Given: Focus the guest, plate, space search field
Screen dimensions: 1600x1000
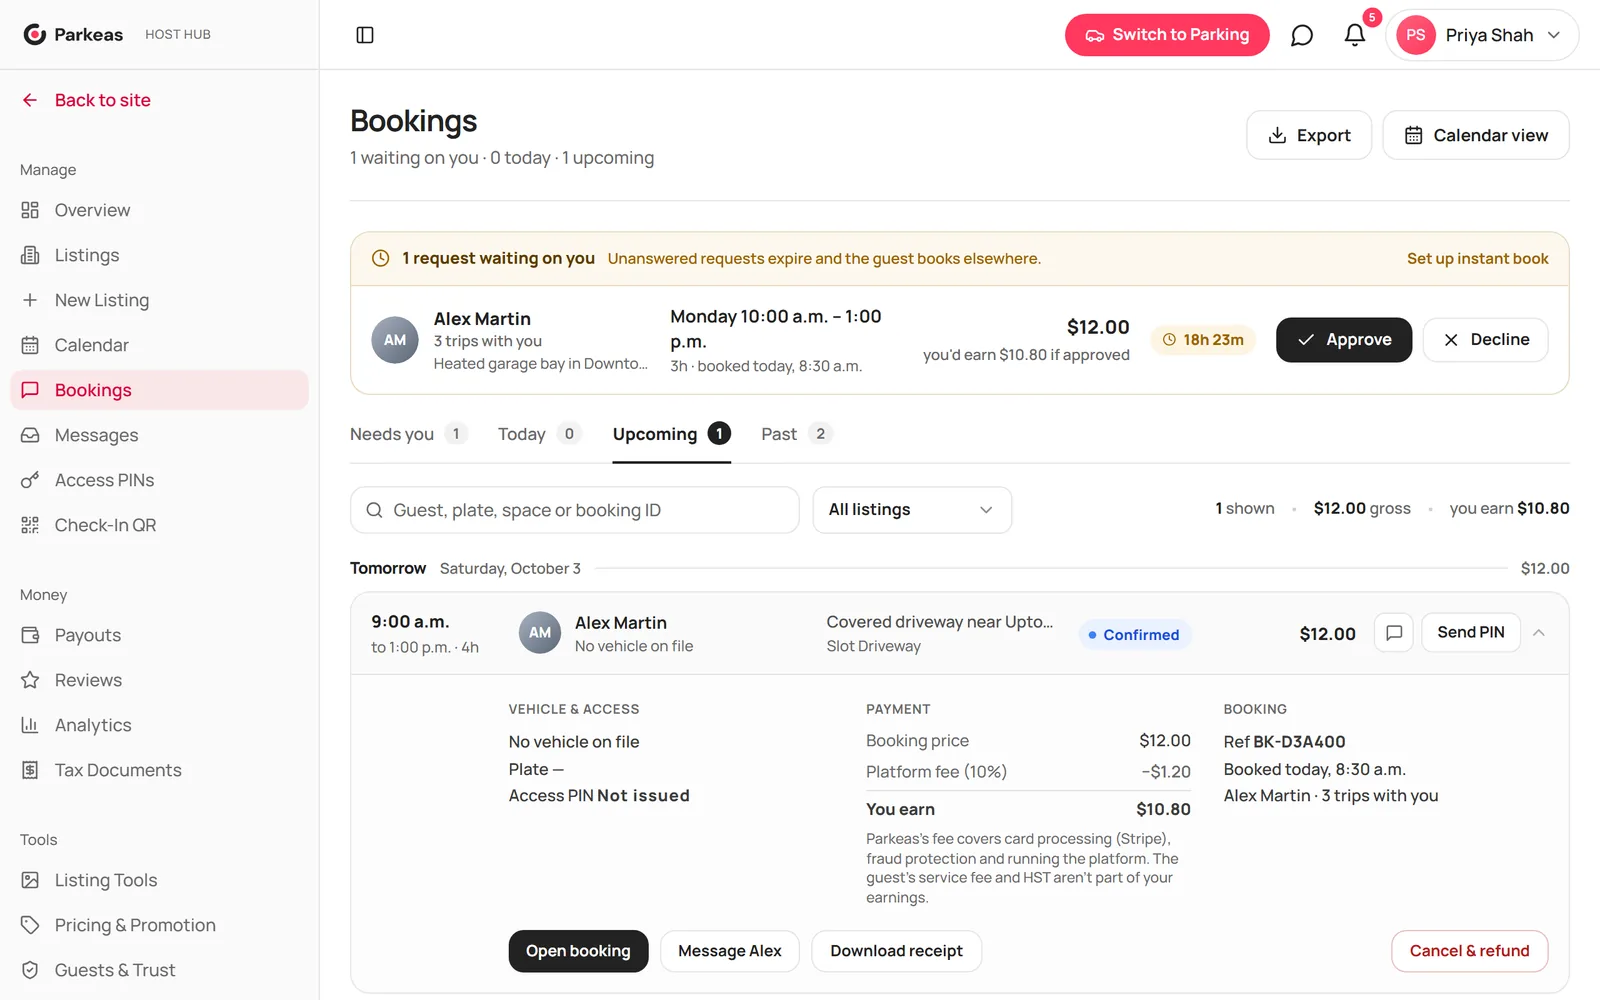Looking at the screenshot, I should [575, 510].
